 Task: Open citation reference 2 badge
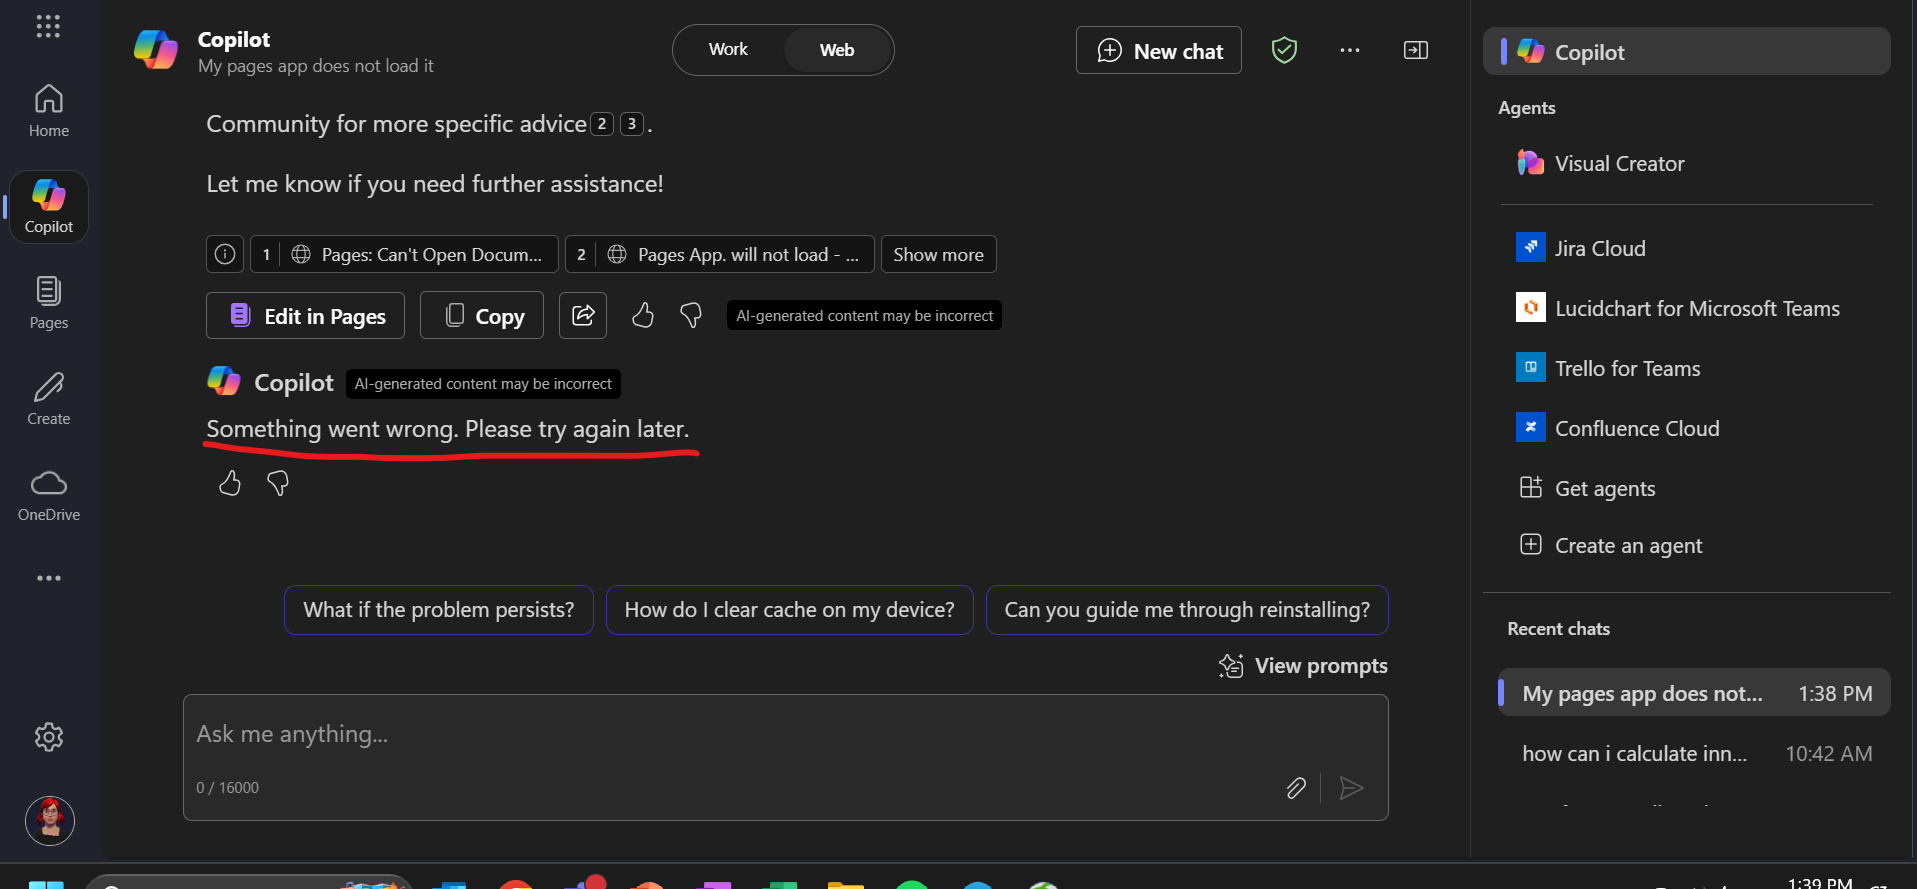tap(602, 124)
